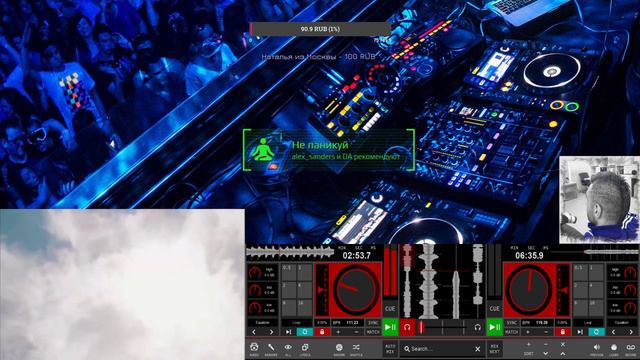The height and width of the screenshot is (360, 640).
Task: Click the record tape-reel icon
Action: [x=631, y=347]
